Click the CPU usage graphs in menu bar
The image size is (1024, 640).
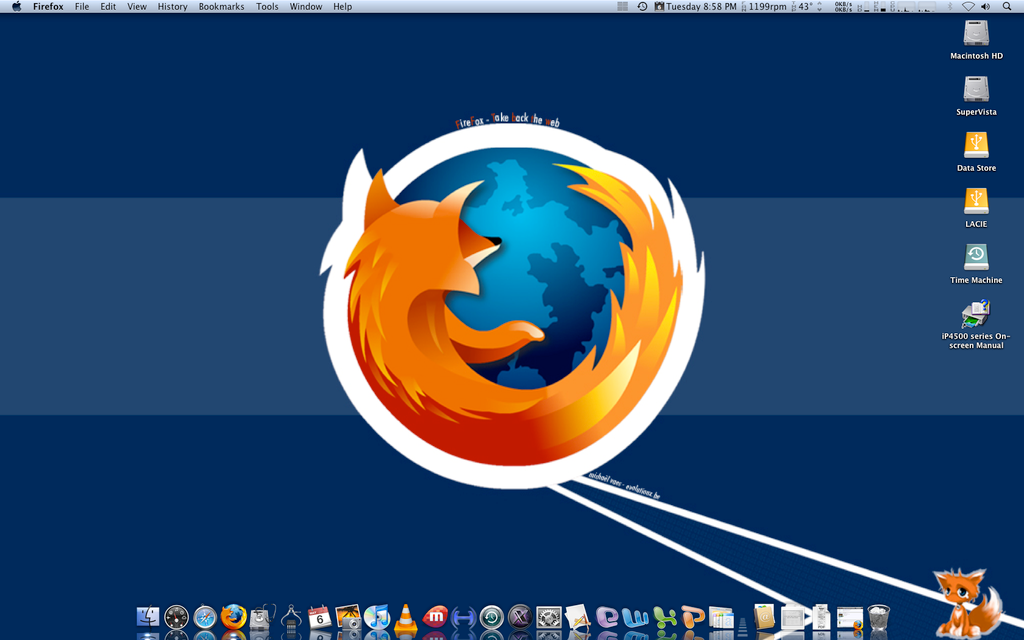pos(917,7)
